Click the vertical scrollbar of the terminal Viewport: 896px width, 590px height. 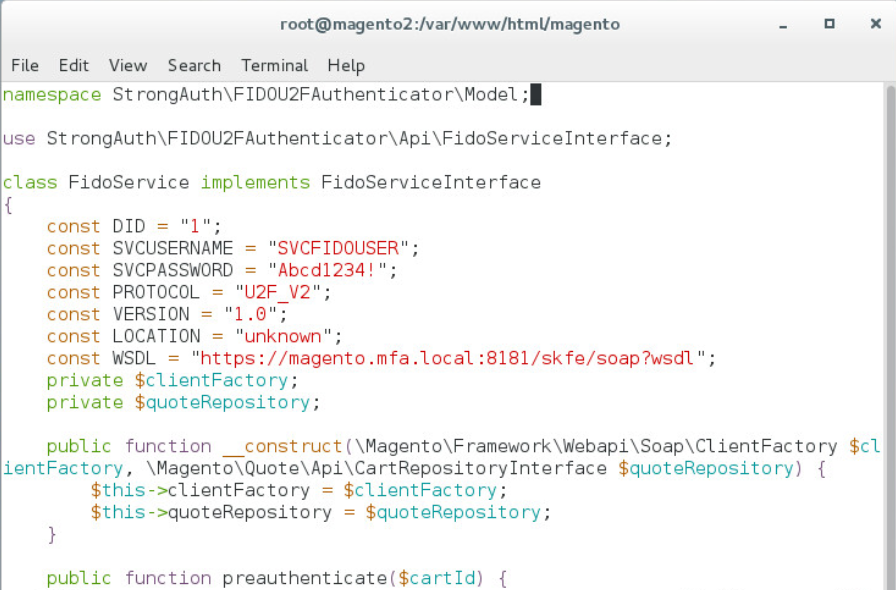click(890, 336)
